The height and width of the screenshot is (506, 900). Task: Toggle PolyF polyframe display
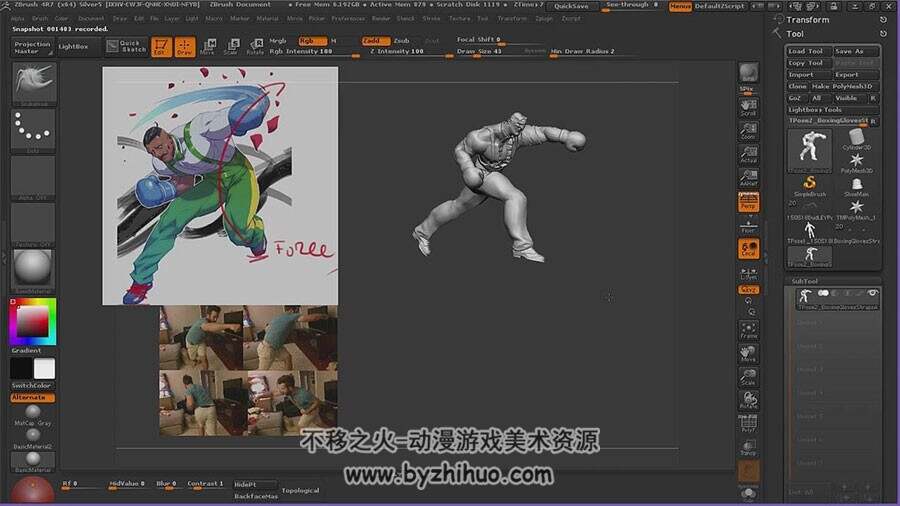coord(748,423)
